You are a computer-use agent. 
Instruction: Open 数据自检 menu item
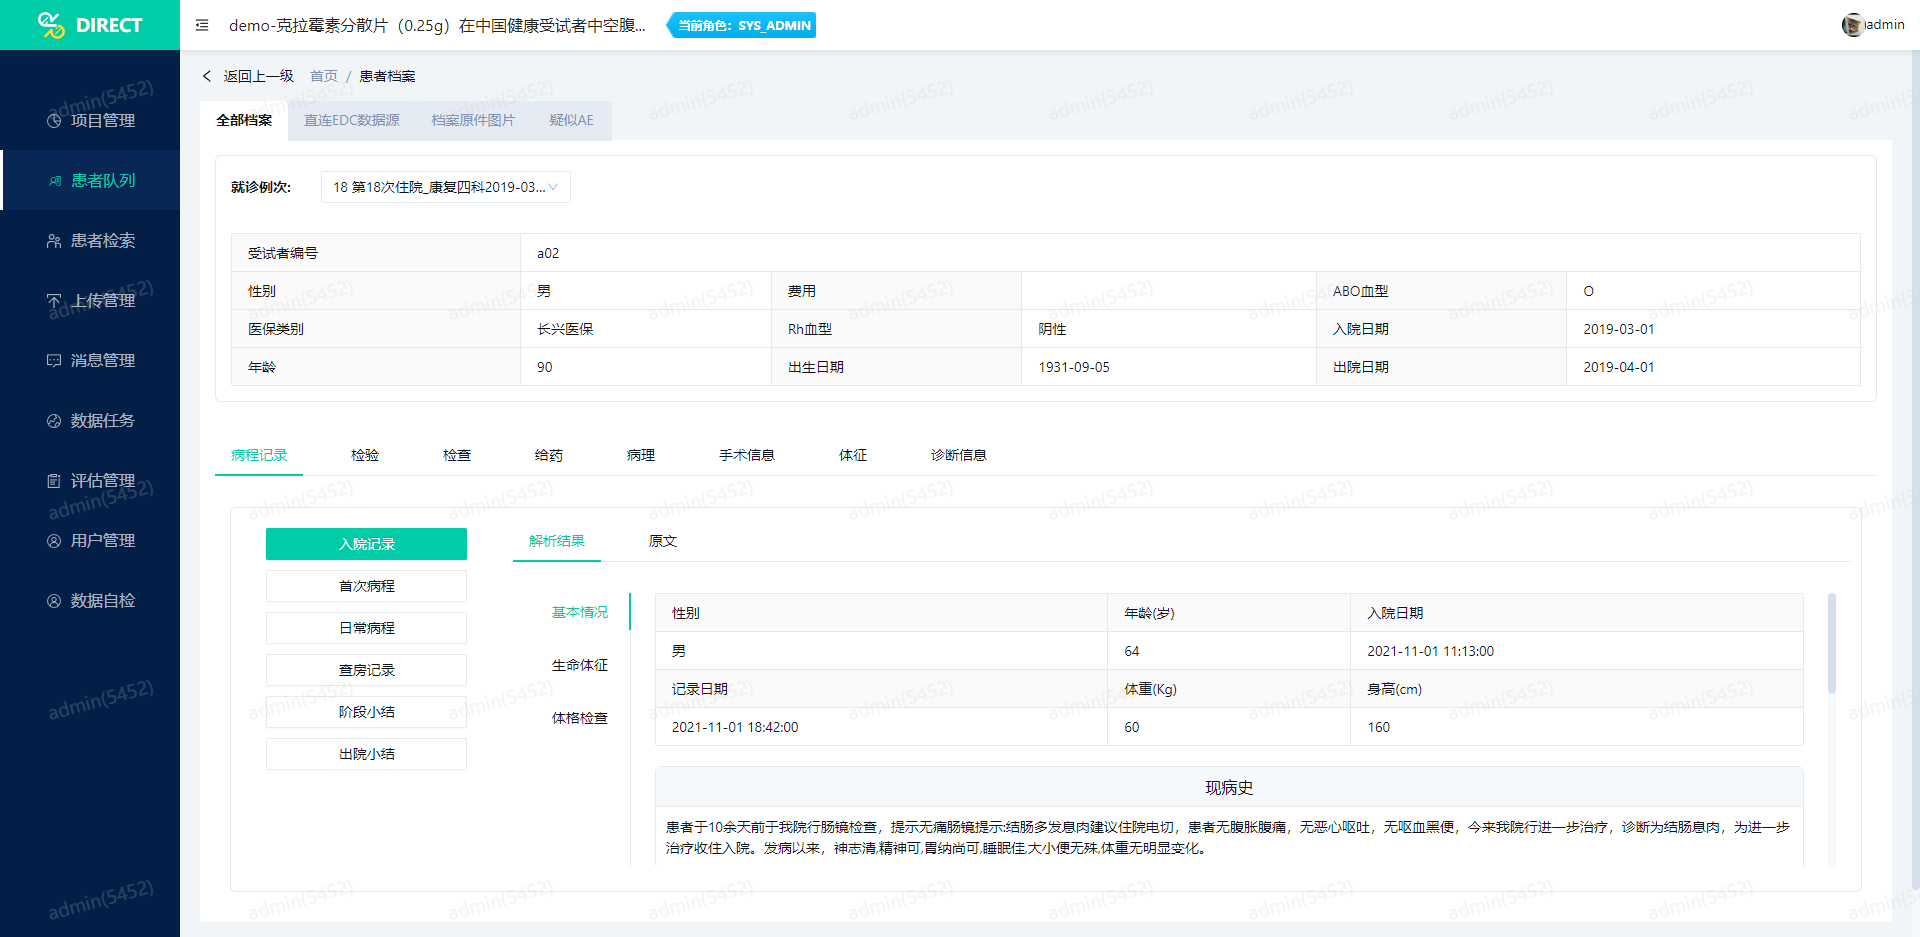[90, 601]
